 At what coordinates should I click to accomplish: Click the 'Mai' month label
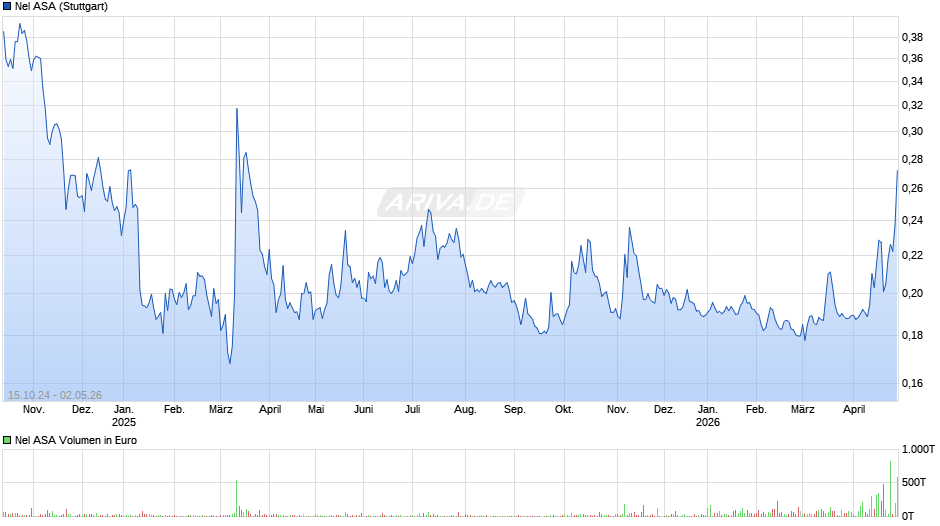tap(316, 410)
